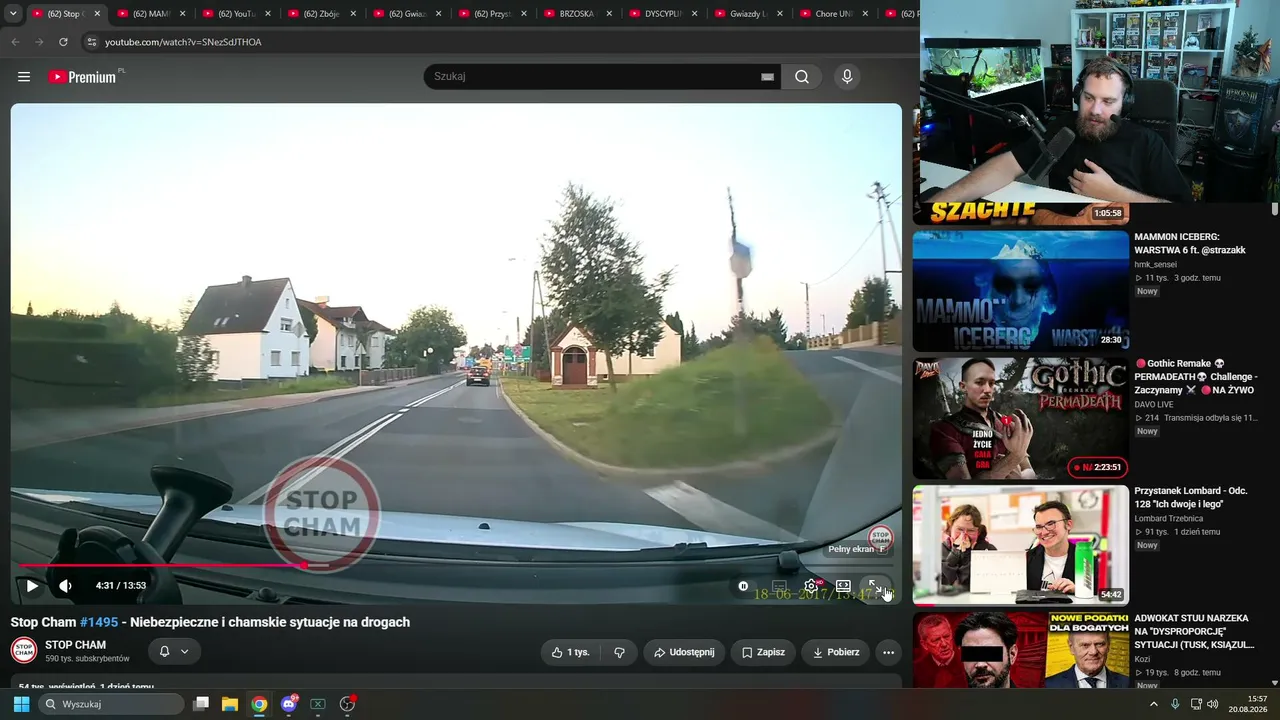Viewport: 1280px width, 720px height.
Task: Open more actions three-dot menu
Action: pos(888,652)
